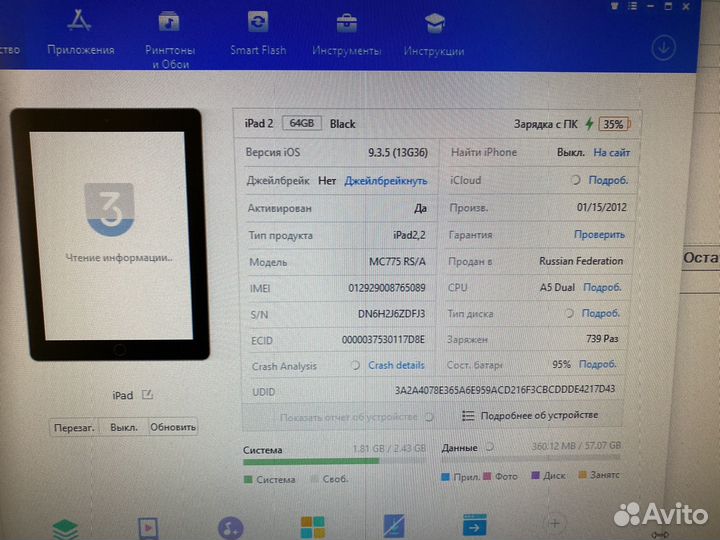
Task: Open the blue pencil edit icon at bottom
Action: (x=394, y=526)
